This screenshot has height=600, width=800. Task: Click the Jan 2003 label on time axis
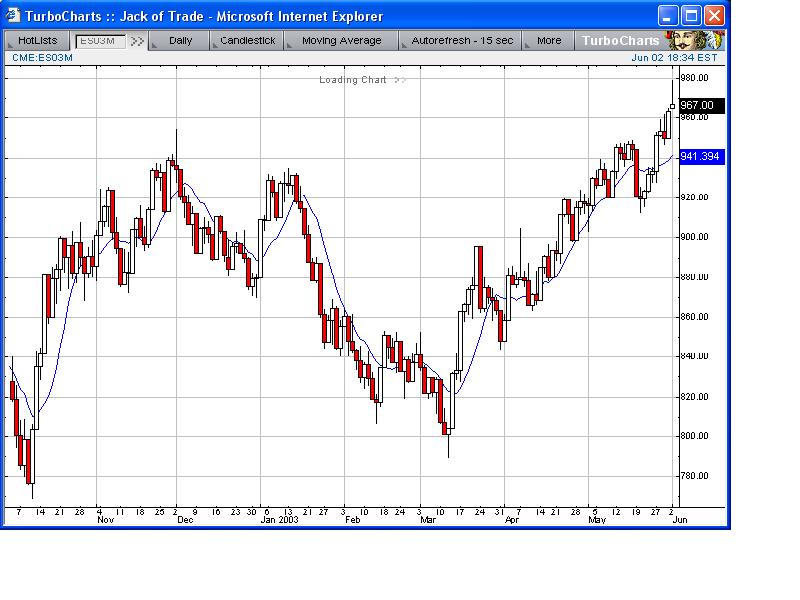tap(279, 520)
